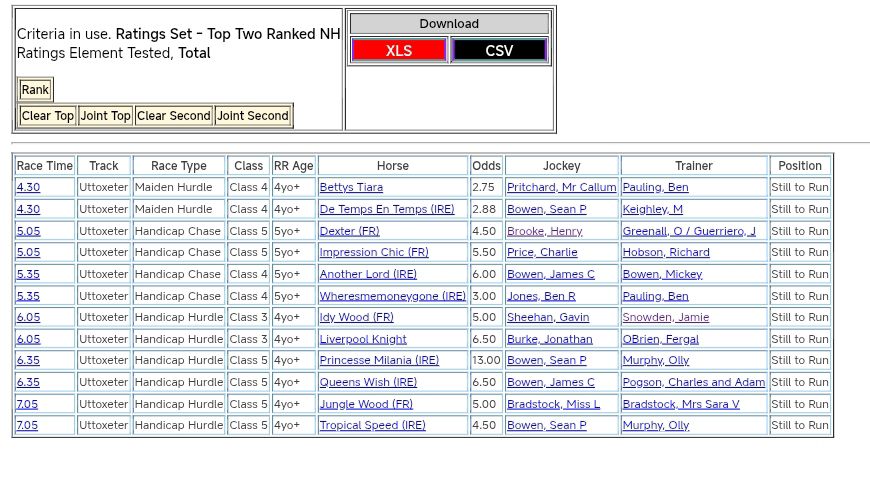Select the Clear Top filter
Viewport: 870px width, 478px height.
(47, 116)
